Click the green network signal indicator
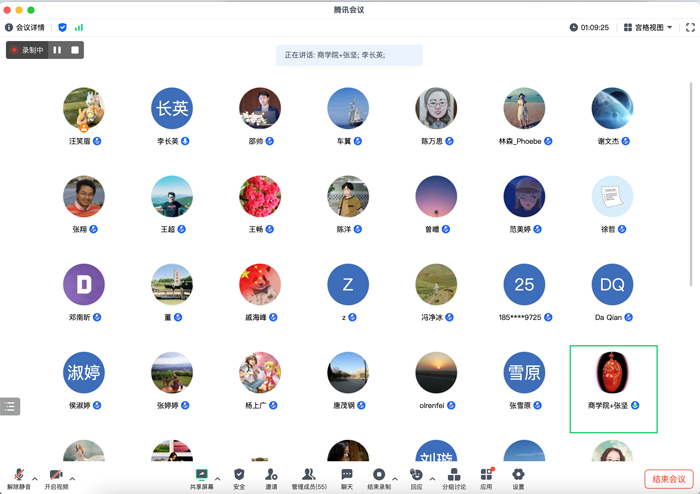This screenshot has height=494, width=700. click(x=79, y=28)
